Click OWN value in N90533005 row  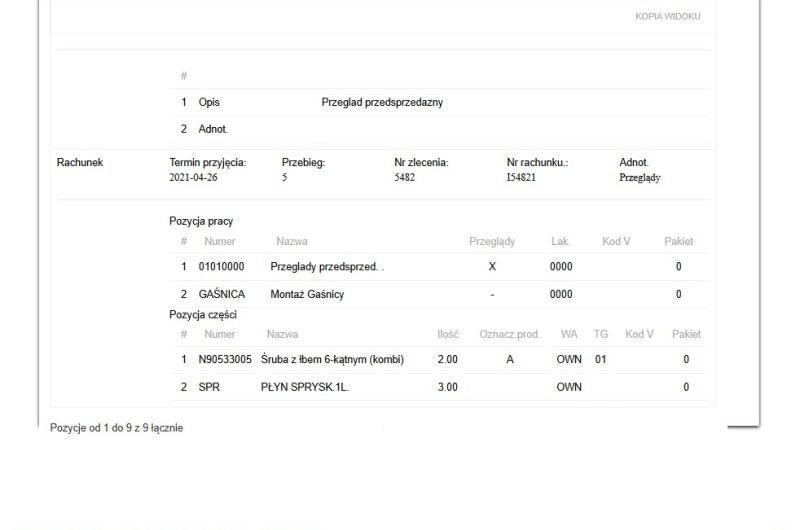coord(569,360)
